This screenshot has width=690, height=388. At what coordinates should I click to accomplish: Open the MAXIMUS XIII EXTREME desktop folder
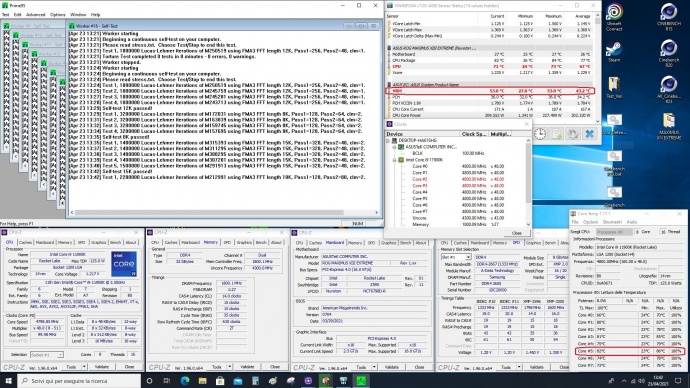[x=668, y=126]
